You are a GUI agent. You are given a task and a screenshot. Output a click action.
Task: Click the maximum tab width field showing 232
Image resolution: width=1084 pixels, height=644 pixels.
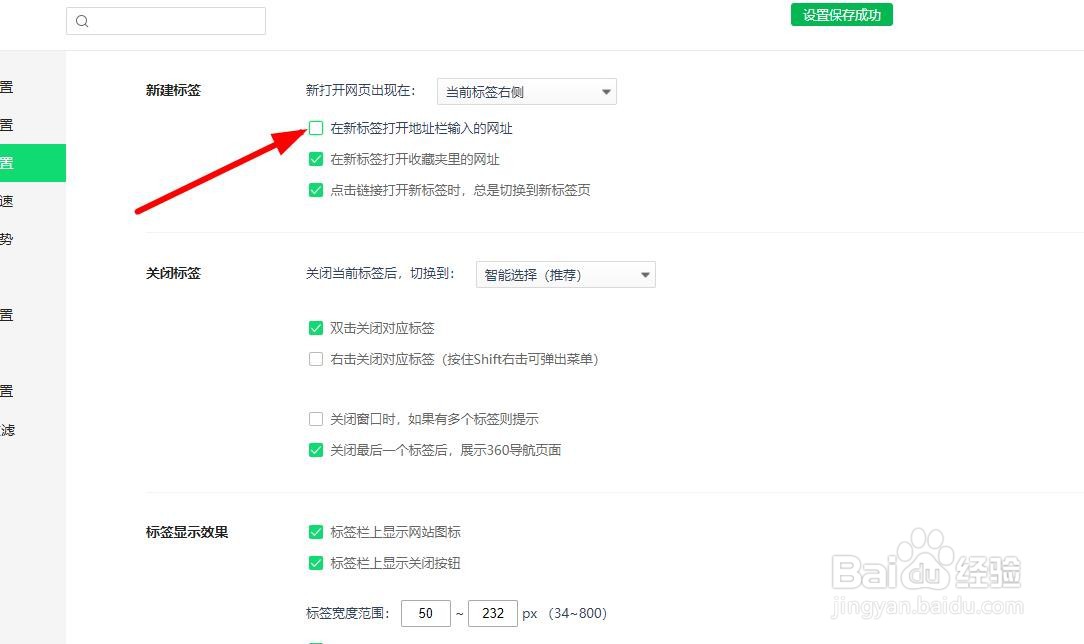coord(493,613)
